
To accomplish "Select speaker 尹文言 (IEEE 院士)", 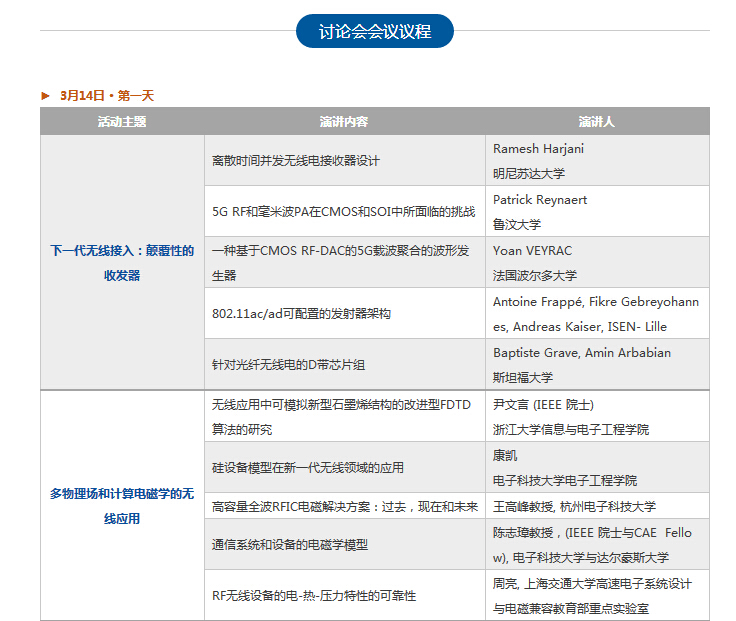I will click(543, 405).
